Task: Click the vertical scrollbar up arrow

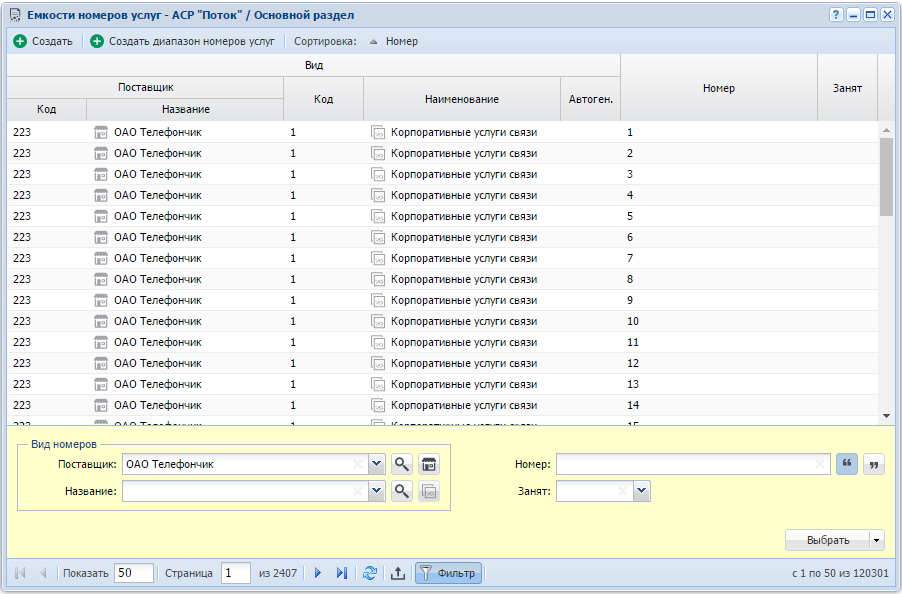Action: click(886, 130)
